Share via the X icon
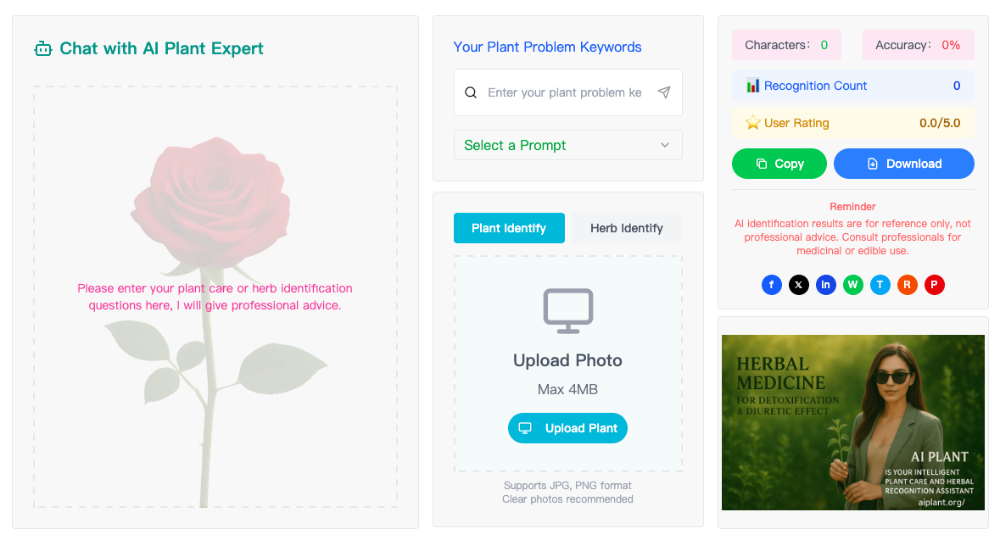 798,284
